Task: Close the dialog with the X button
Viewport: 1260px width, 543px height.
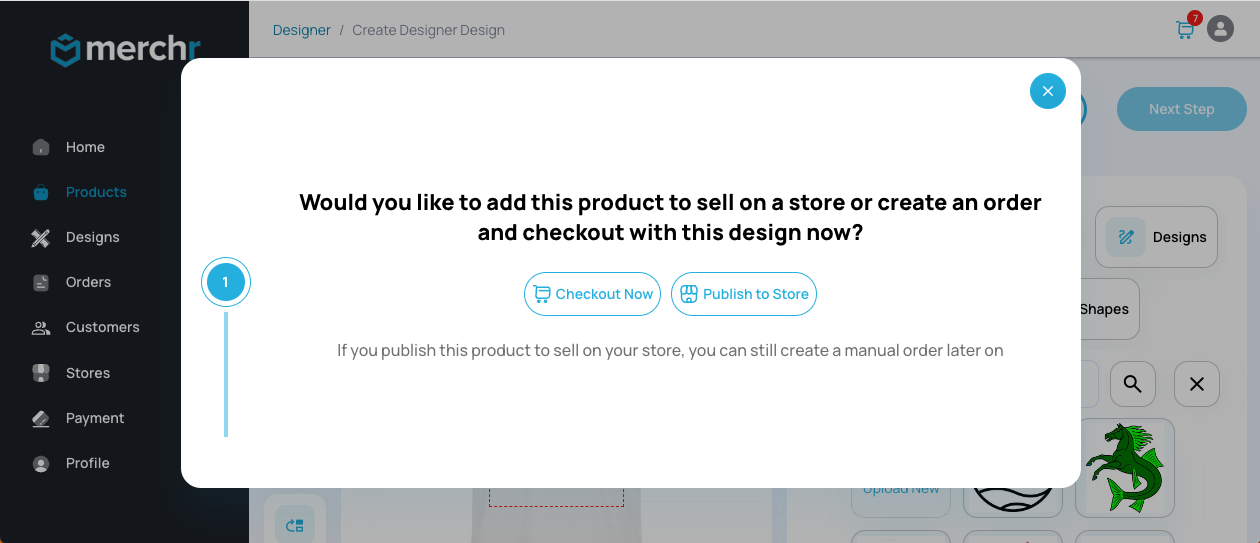Action: click(1048, 91)
